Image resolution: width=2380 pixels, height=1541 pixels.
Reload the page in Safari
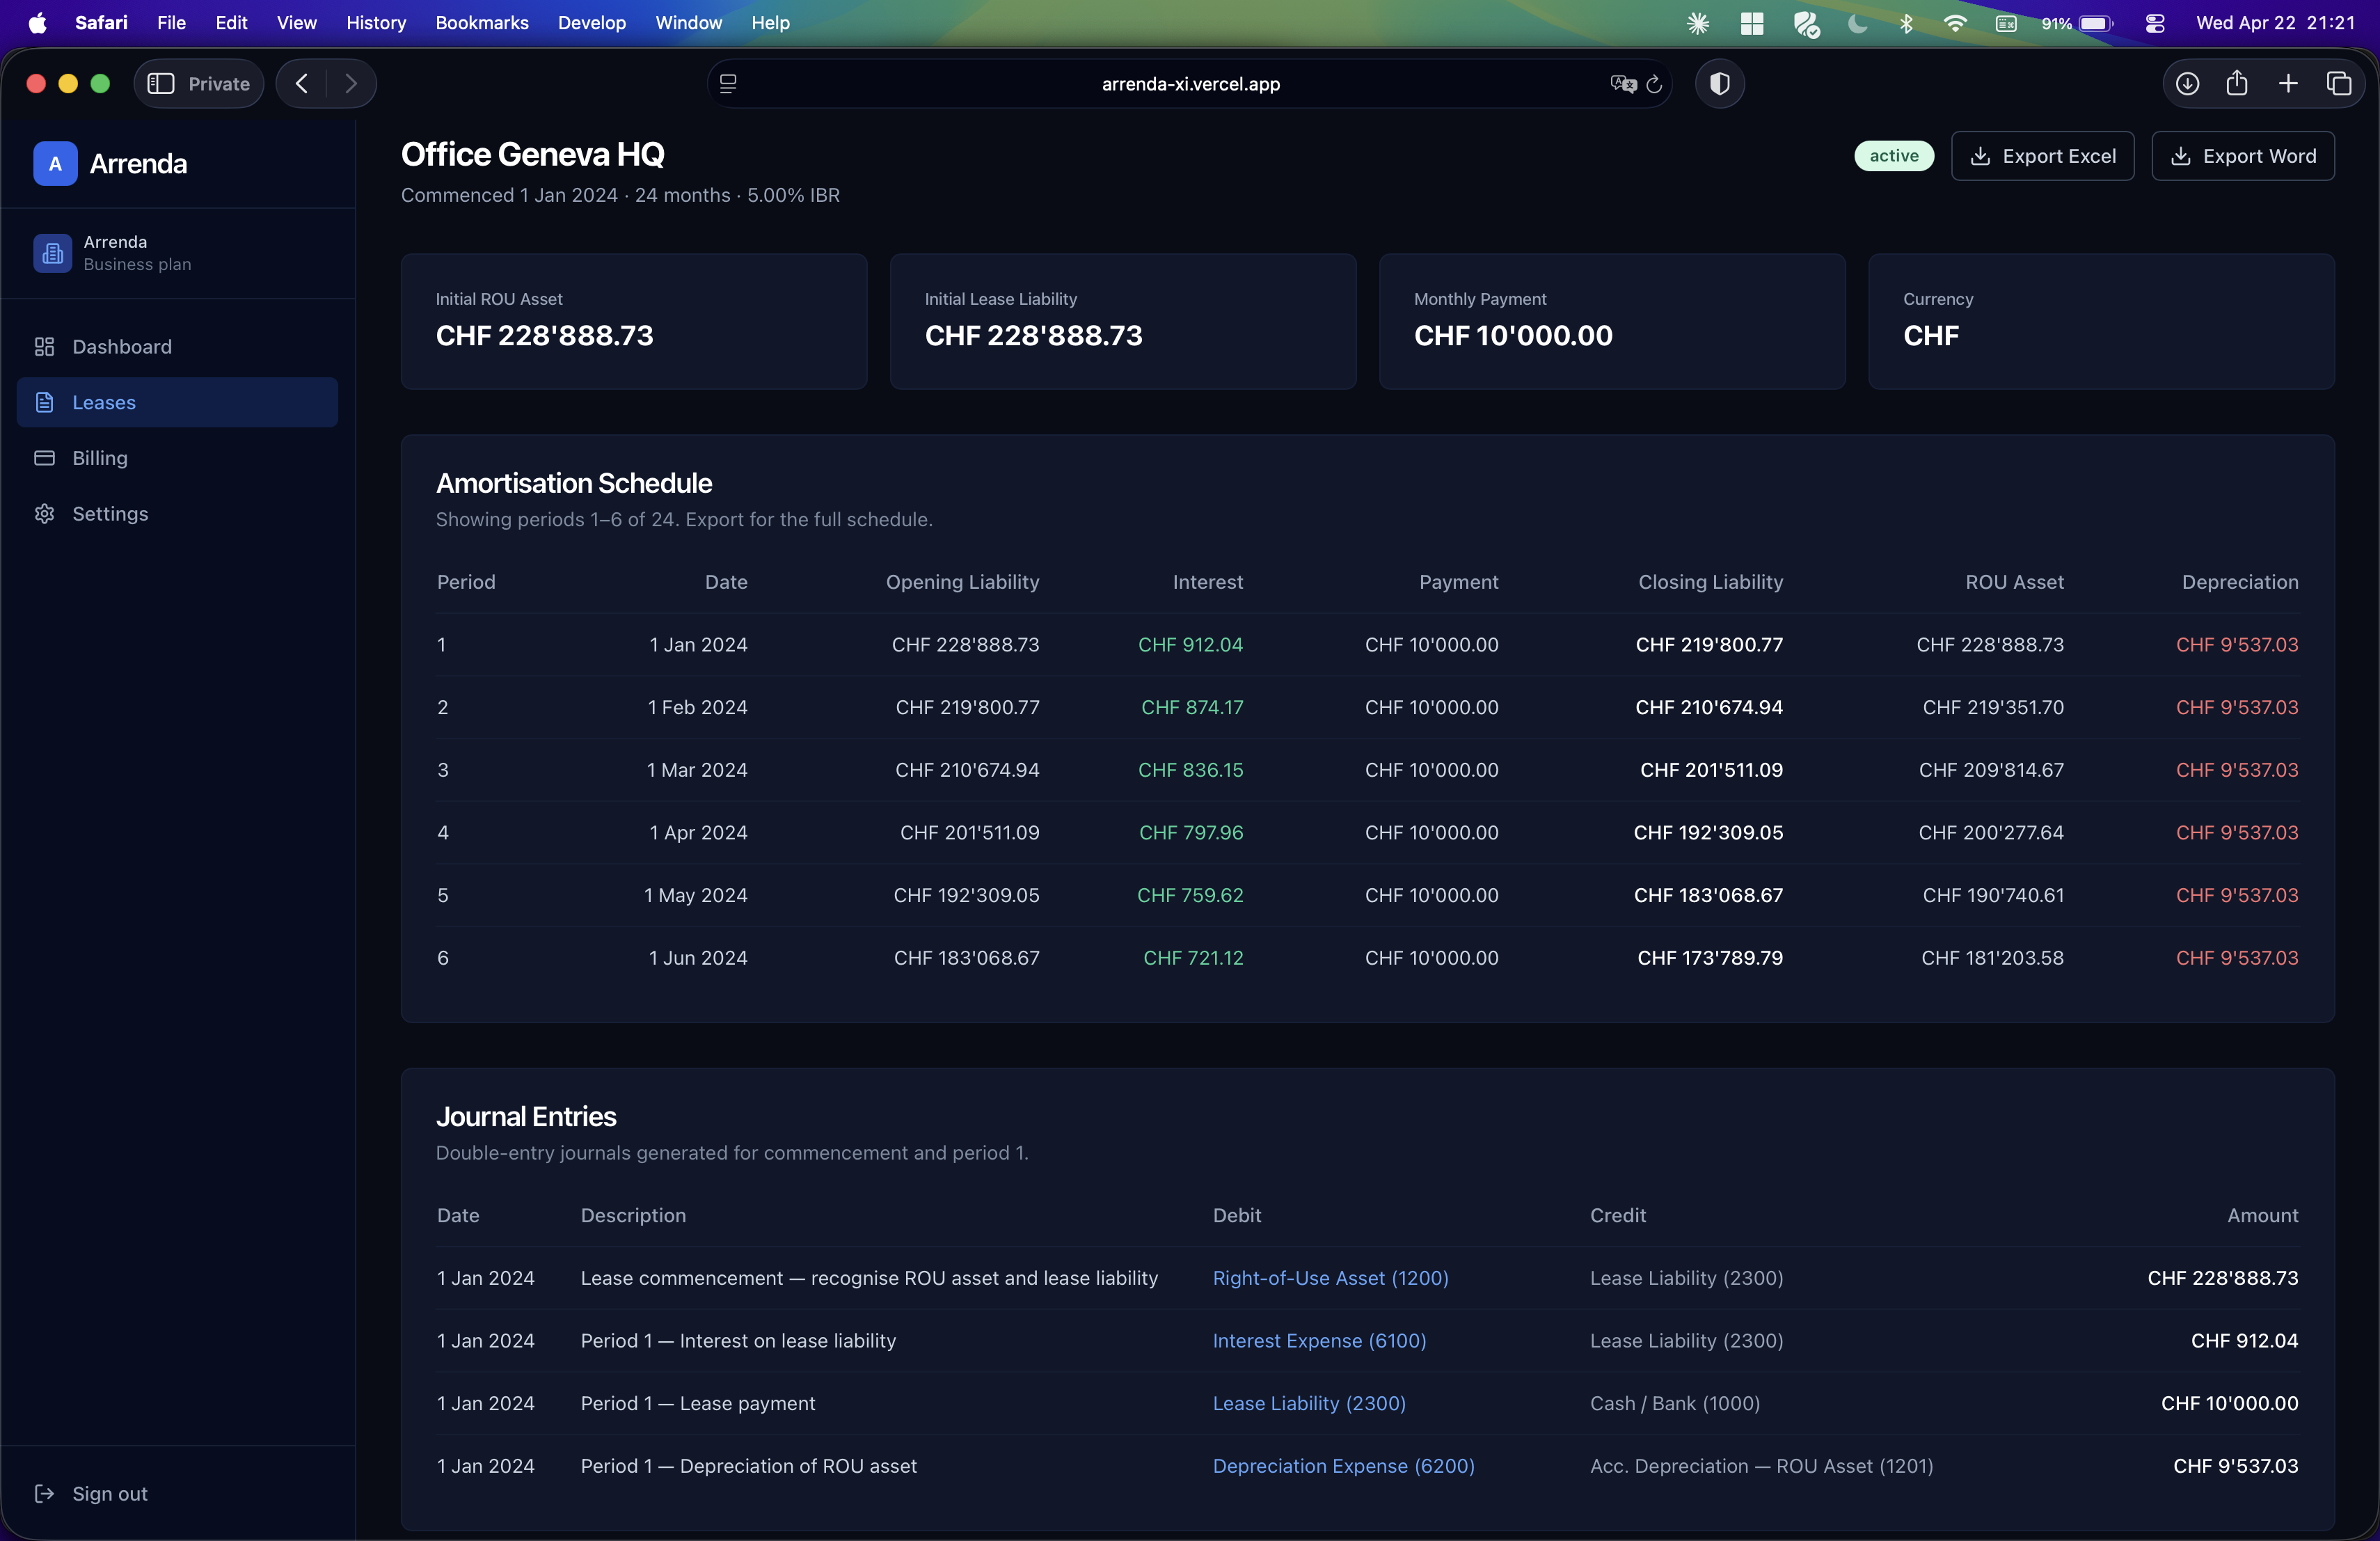tap(1654, 84)
